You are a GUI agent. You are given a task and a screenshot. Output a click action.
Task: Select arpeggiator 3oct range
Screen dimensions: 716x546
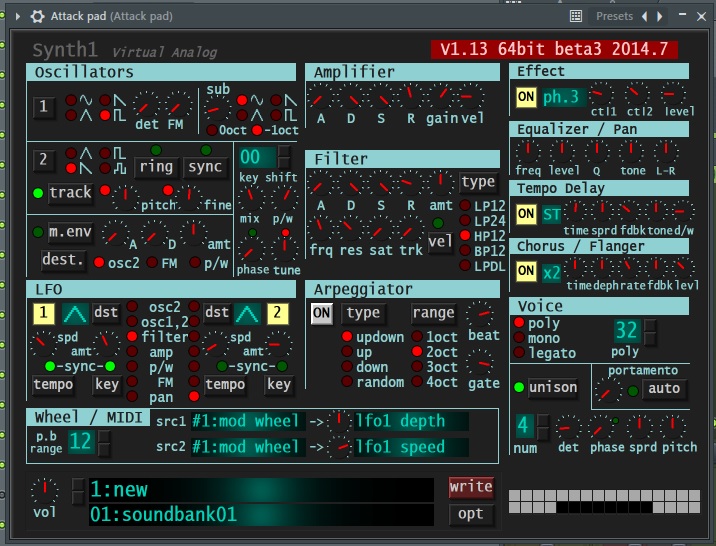coord(417,367)
